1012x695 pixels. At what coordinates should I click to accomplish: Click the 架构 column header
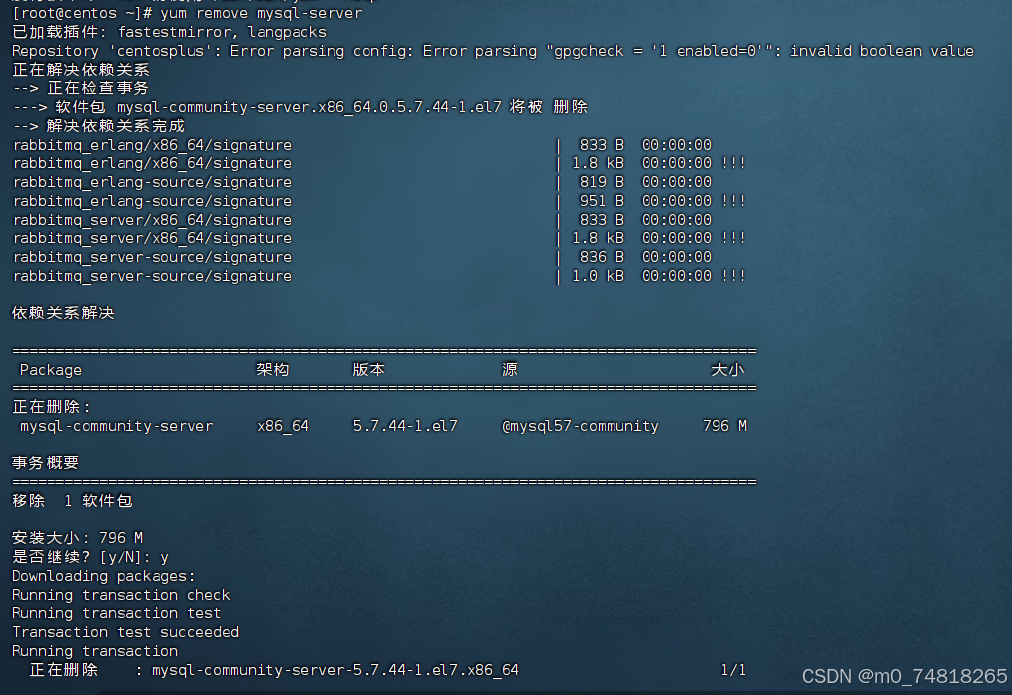(x=271, y=369)
